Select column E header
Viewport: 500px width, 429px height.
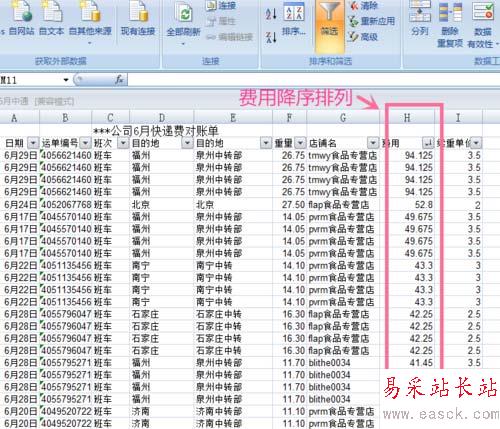[x=233, y=118]
